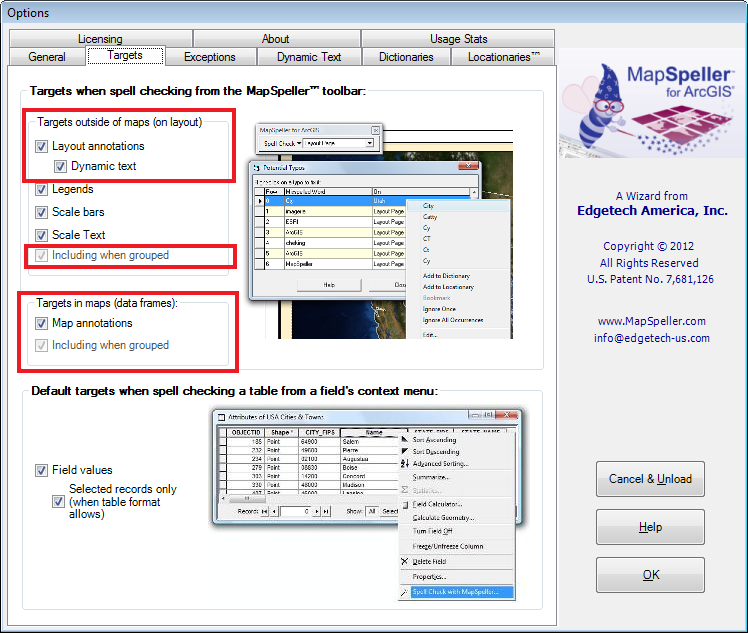Screen dimensions: 748x633
Task: Toggle the Field values checkbox
Action: pos(42,470)
